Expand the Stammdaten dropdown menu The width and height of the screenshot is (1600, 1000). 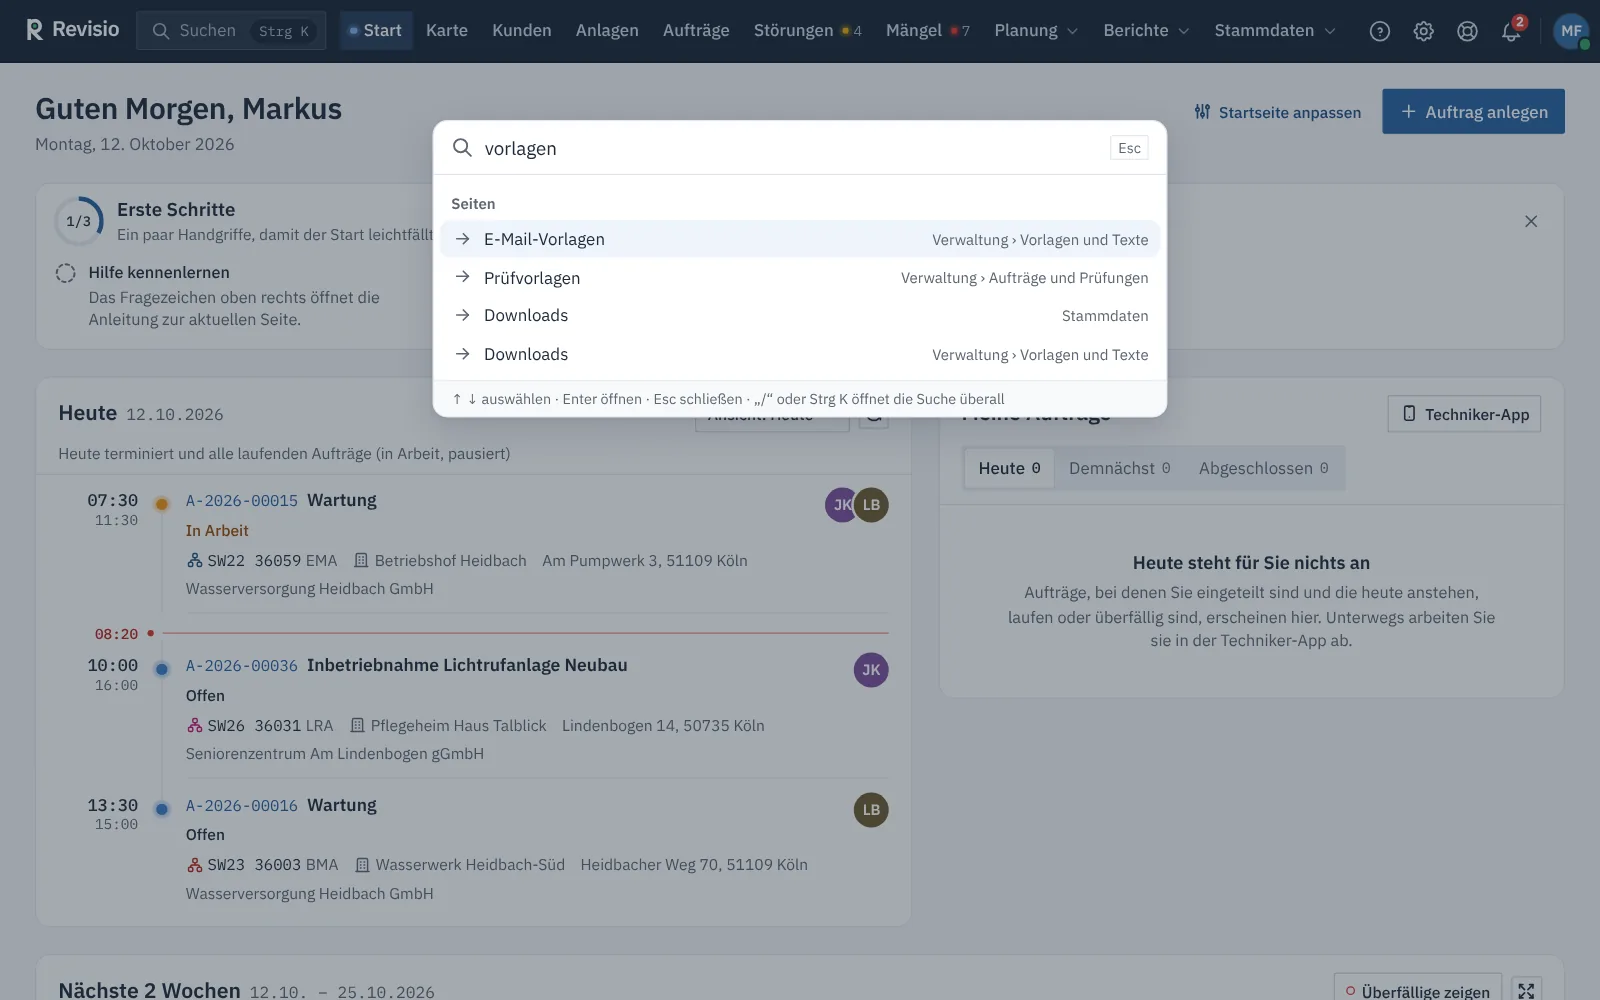[1275, 31]
